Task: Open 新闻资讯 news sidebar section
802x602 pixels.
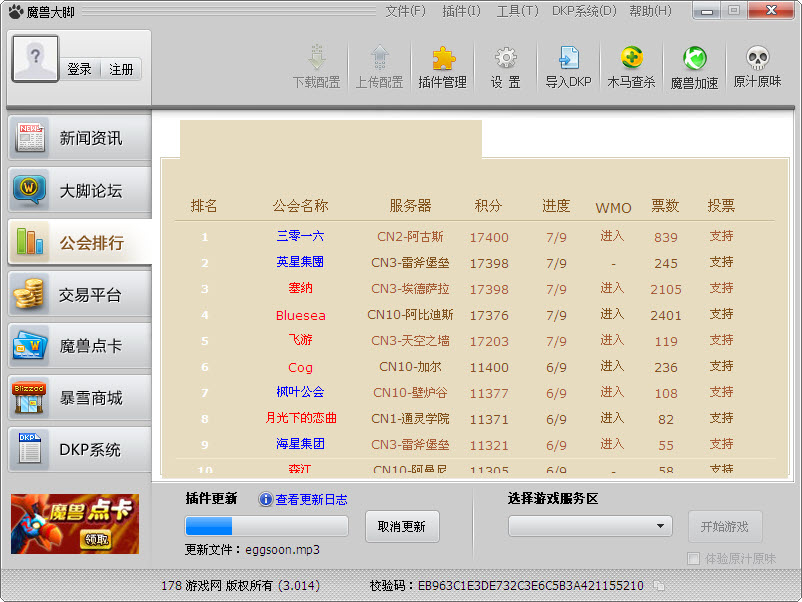Action: 80,138
